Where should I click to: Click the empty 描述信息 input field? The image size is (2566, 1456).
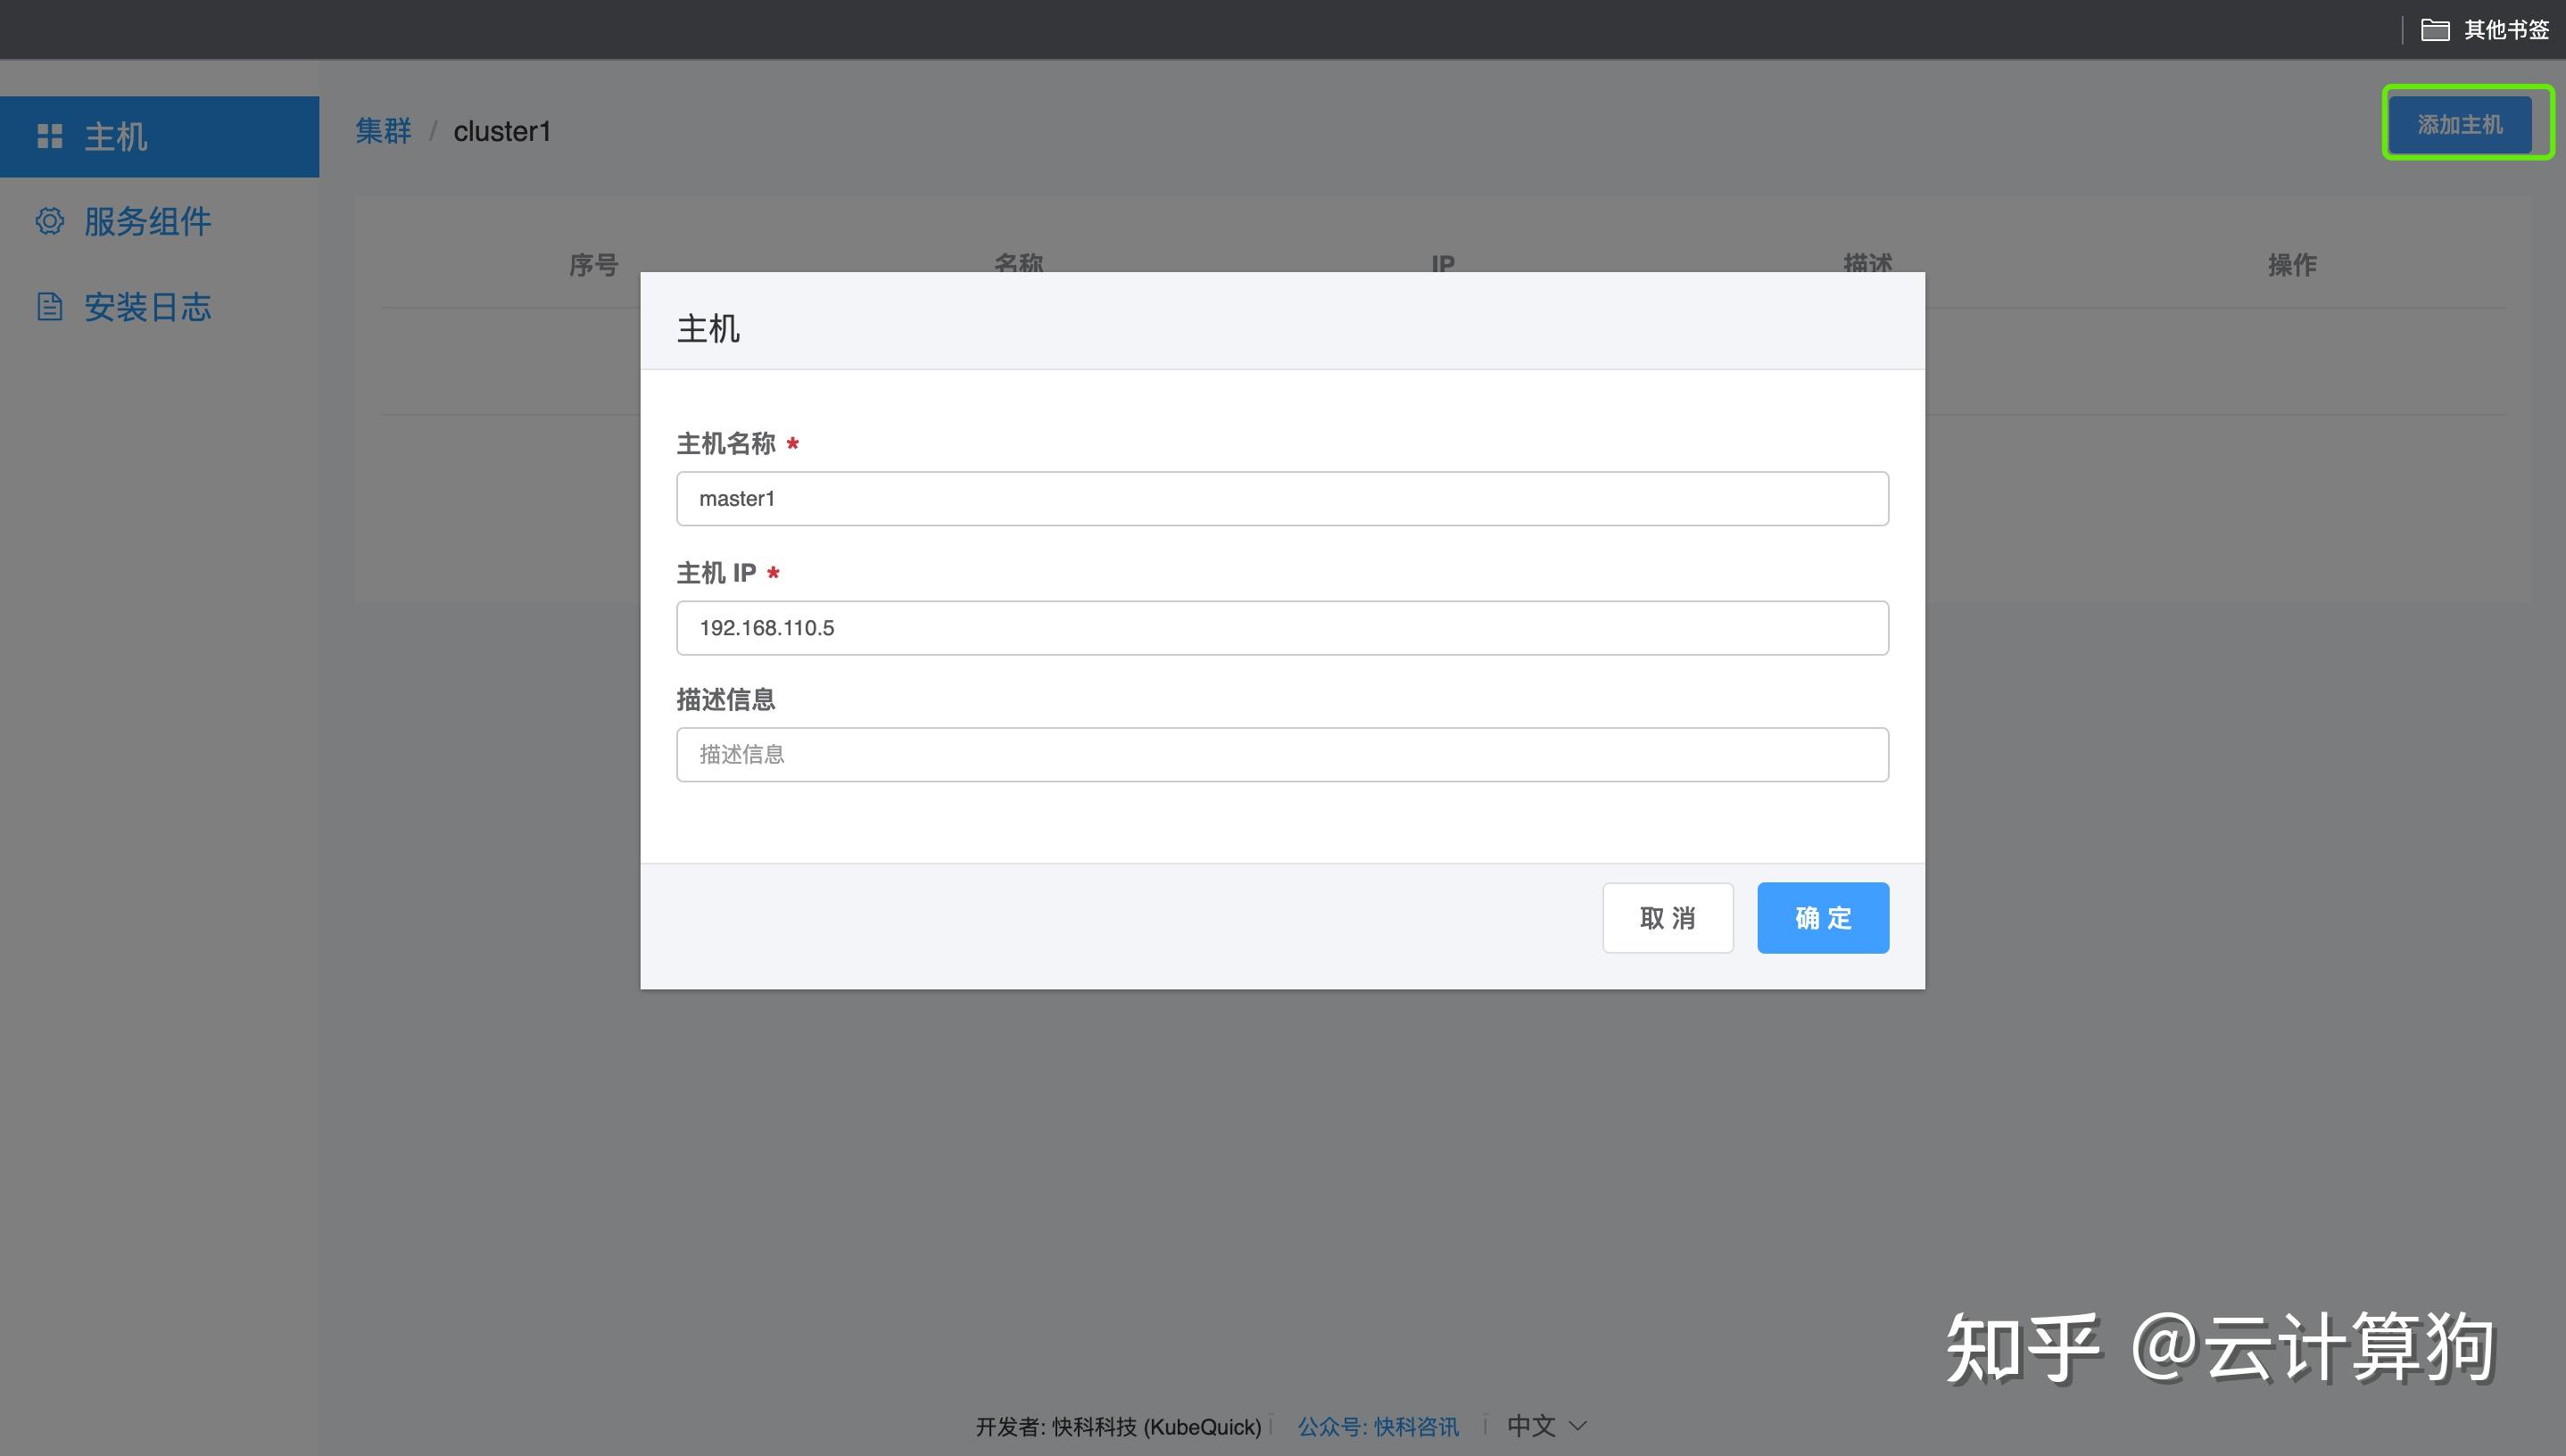click(x=1281, y=755)
